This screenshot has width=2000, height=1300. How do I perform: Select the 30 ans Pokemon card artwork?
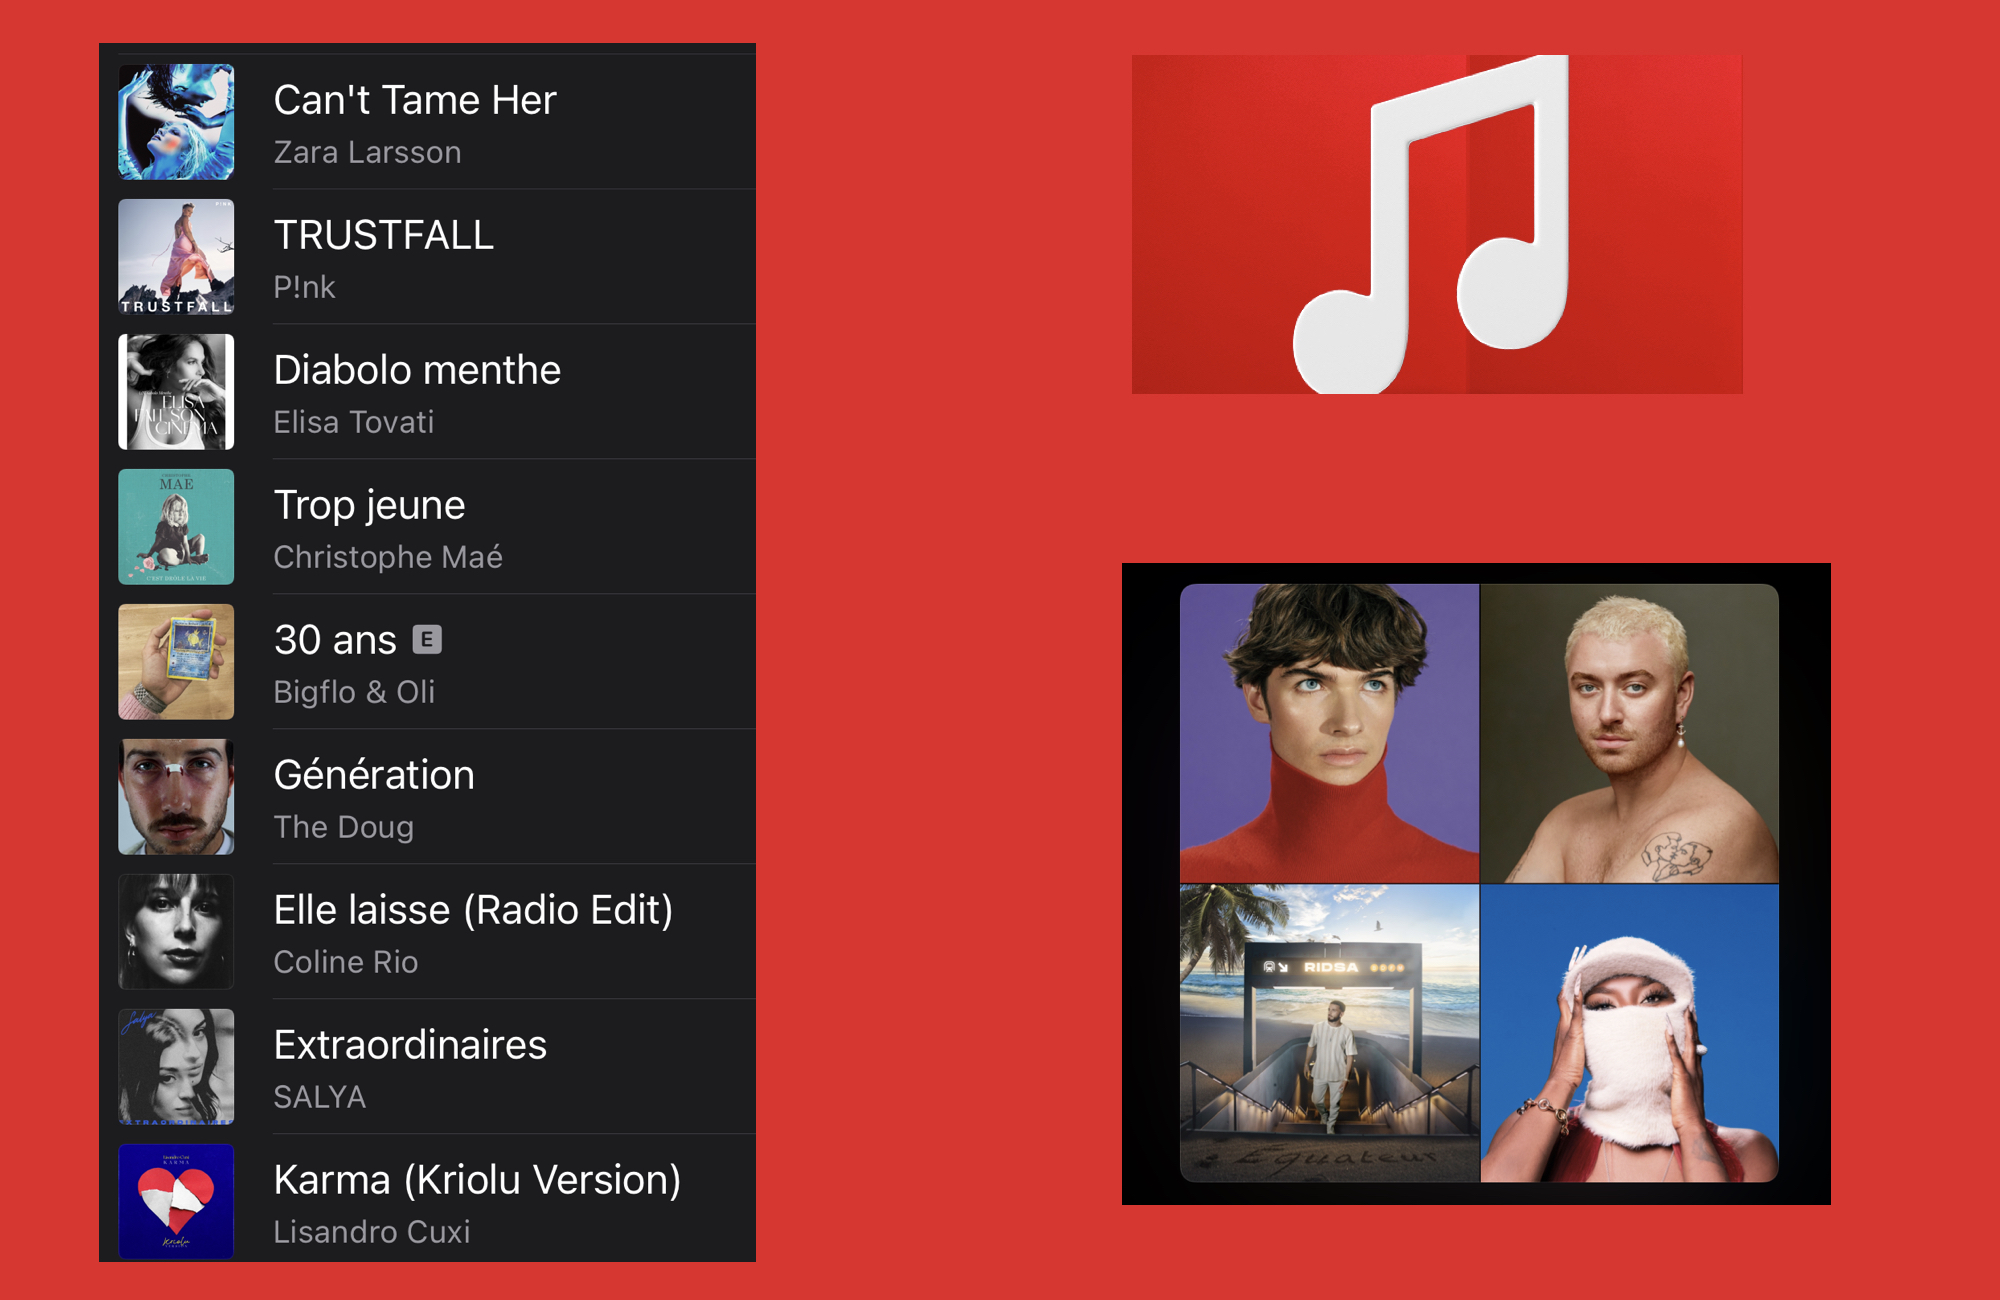[176, 662]
